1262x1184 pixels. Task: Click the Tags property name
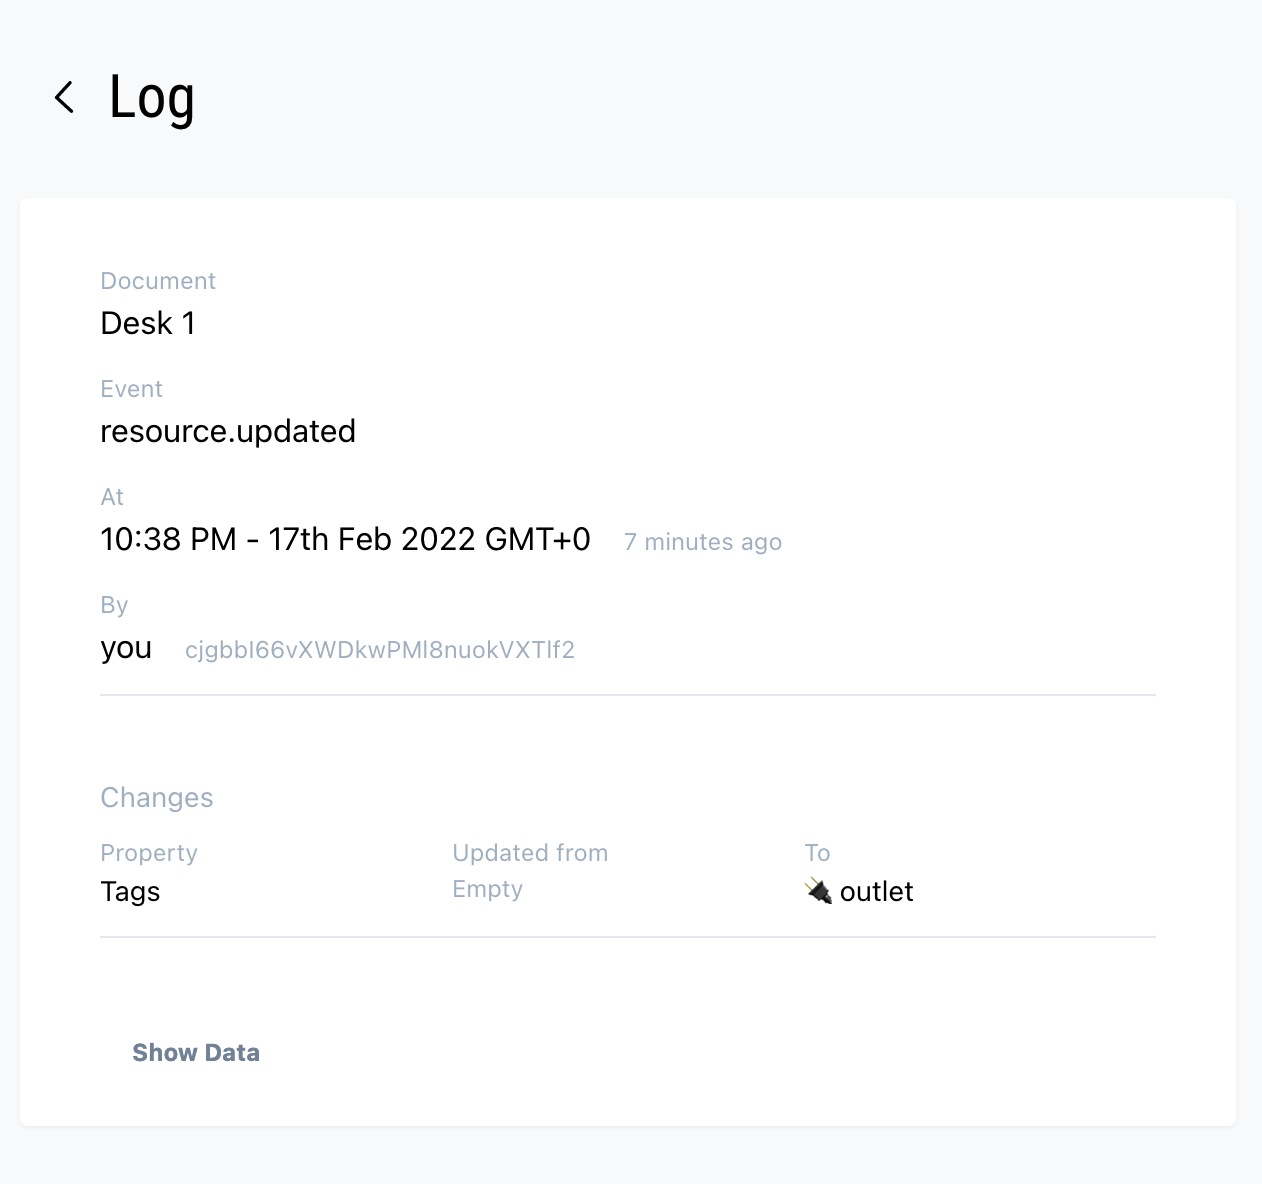click(130, 891)
